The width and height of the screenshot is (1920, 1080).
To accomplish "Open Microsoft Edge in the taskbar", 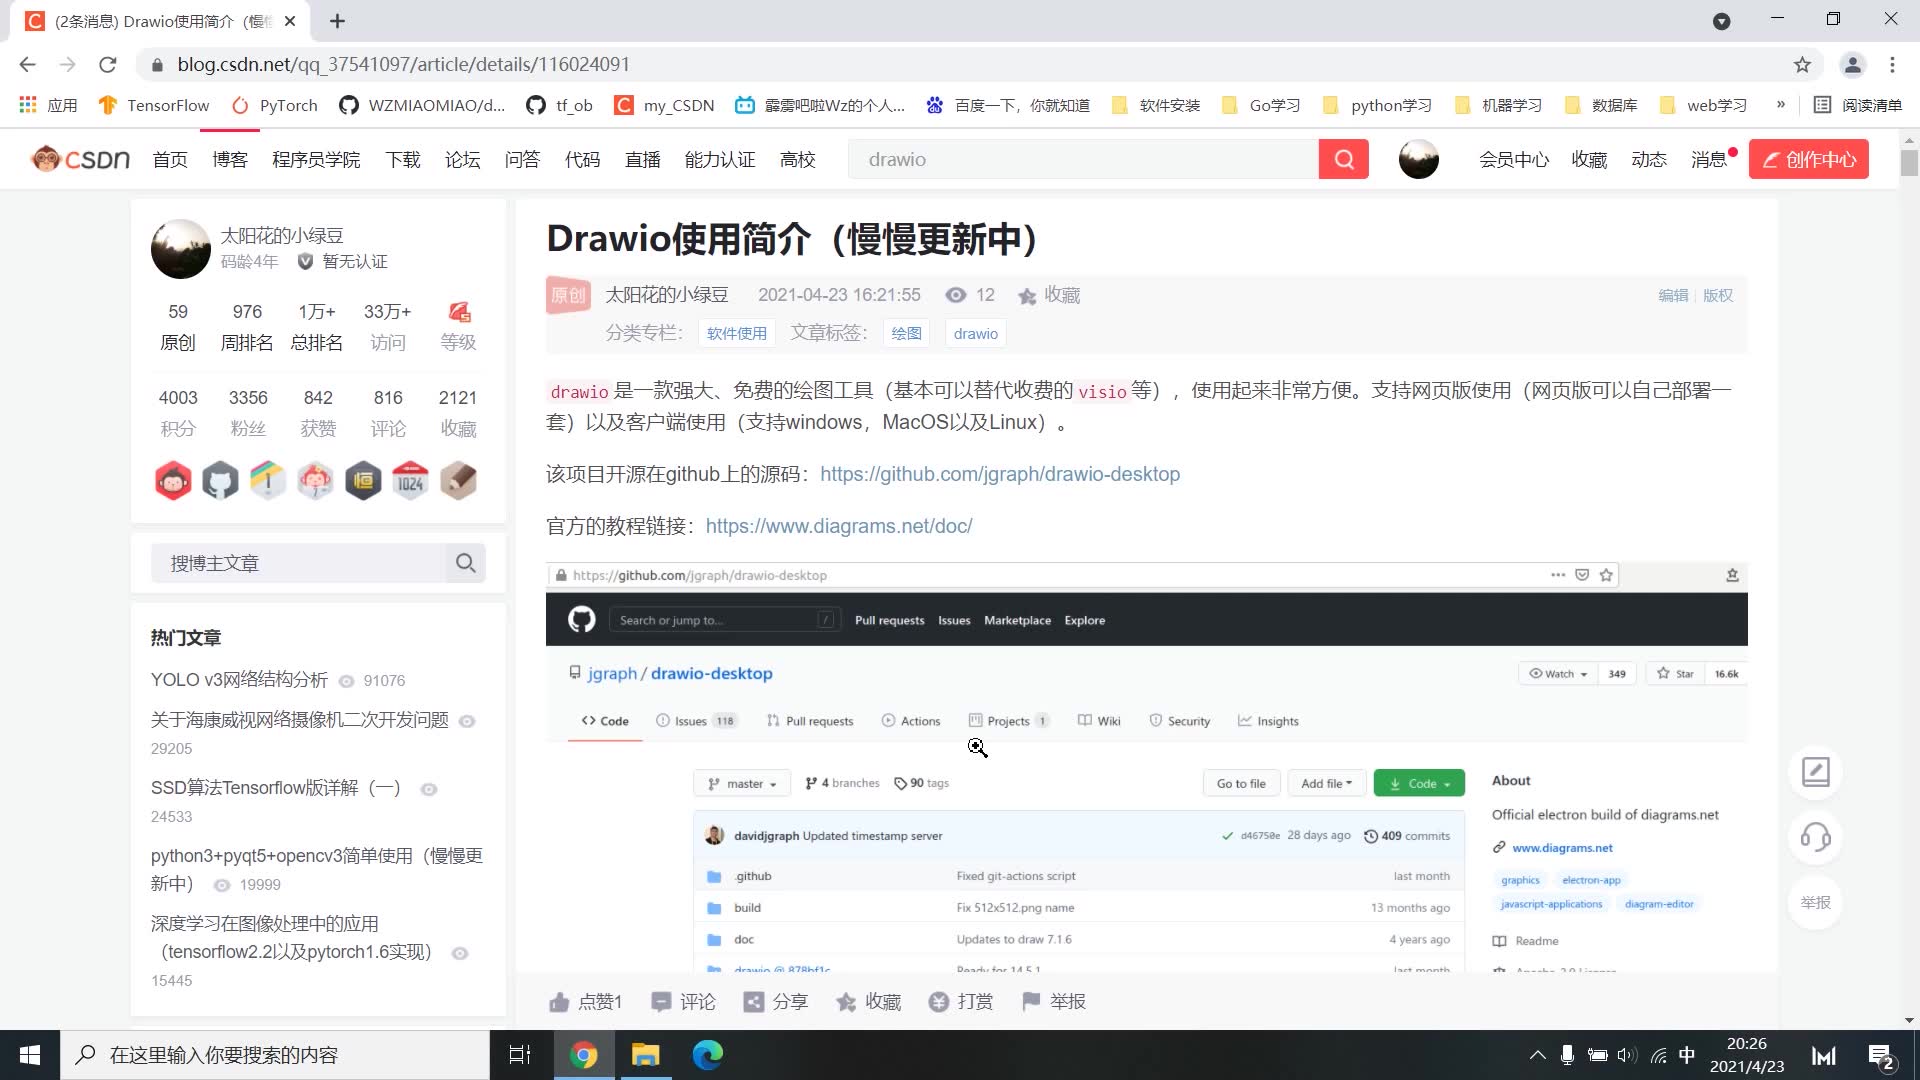I will tap(708, 1055).
